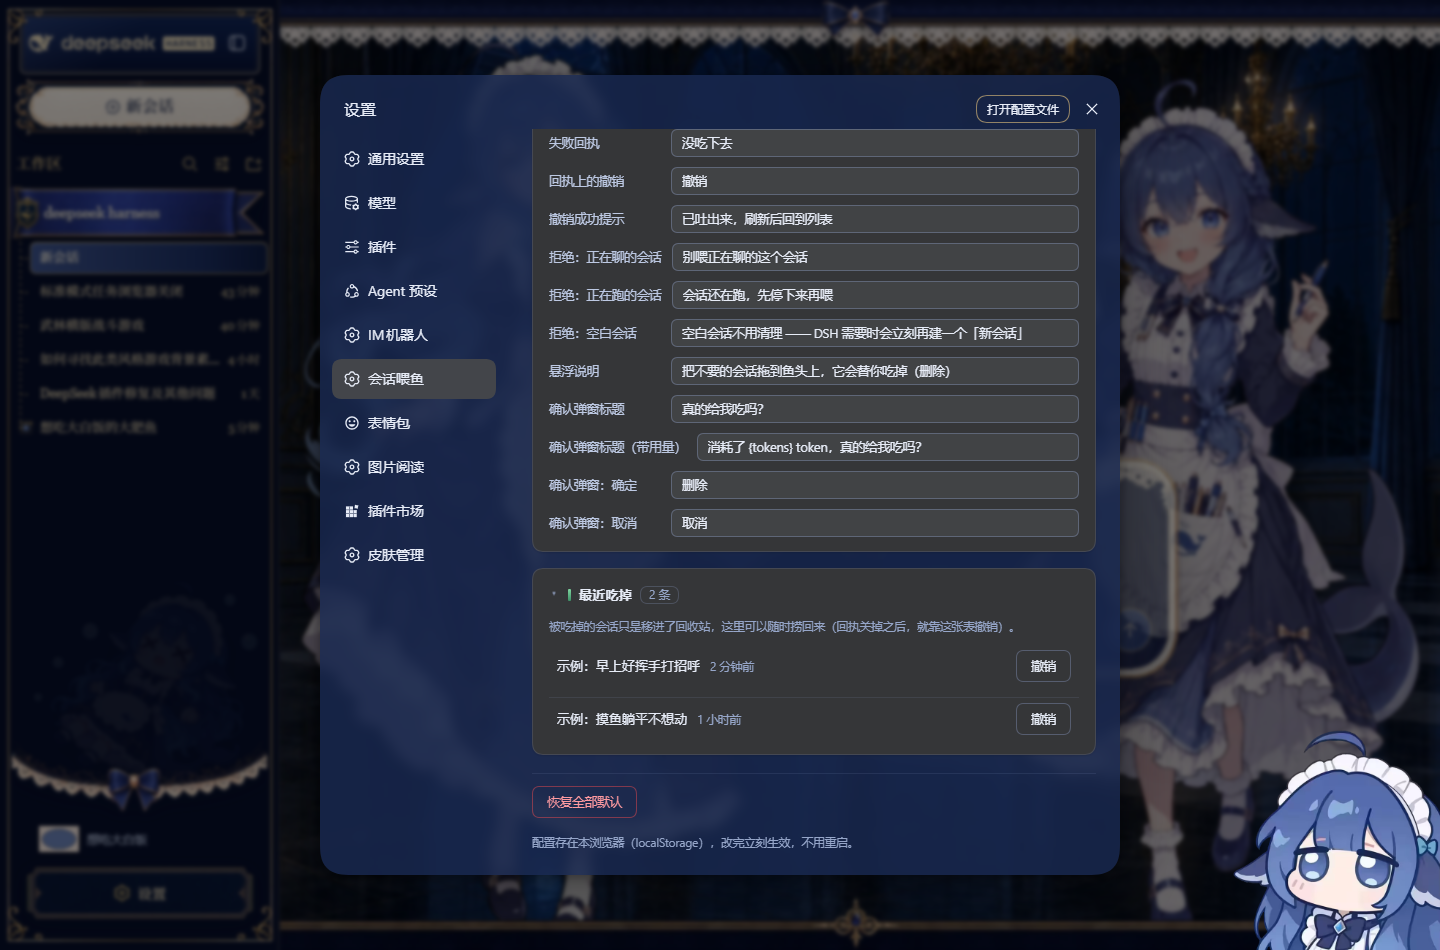
Task: Click the 打开配置文件 button
Action: 1023,109
